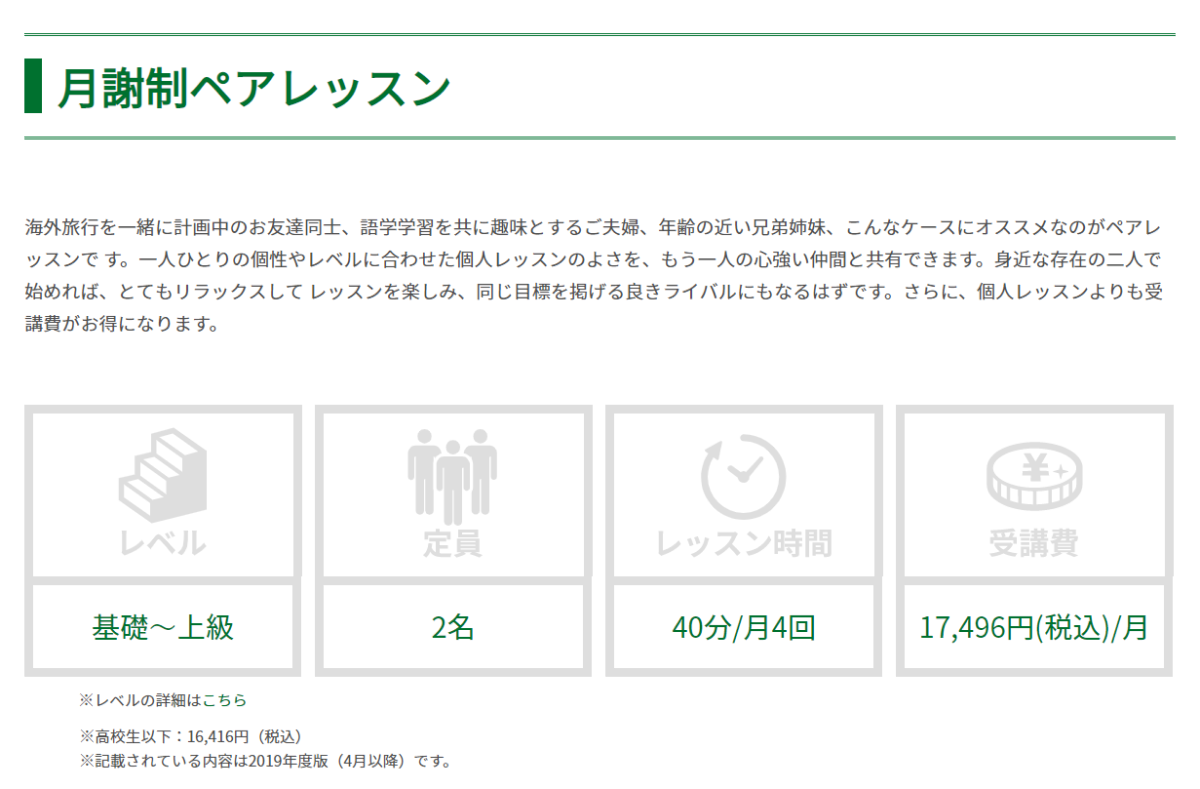This screenshot has height=789, width=1200.
Task: Click the paragraph starting 海外旅行を一緒に
Action: click(593, 276)
